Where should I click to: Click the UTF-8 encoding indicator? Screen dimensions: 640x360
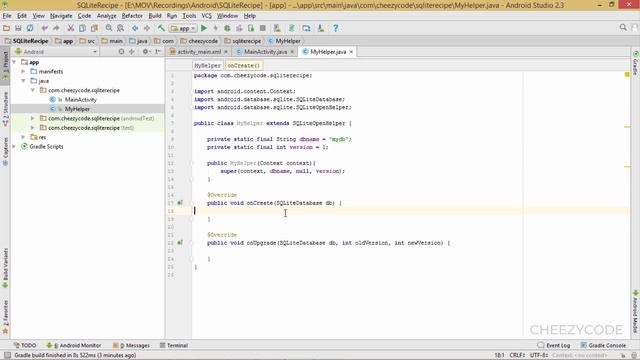click(x=538, y=355)
